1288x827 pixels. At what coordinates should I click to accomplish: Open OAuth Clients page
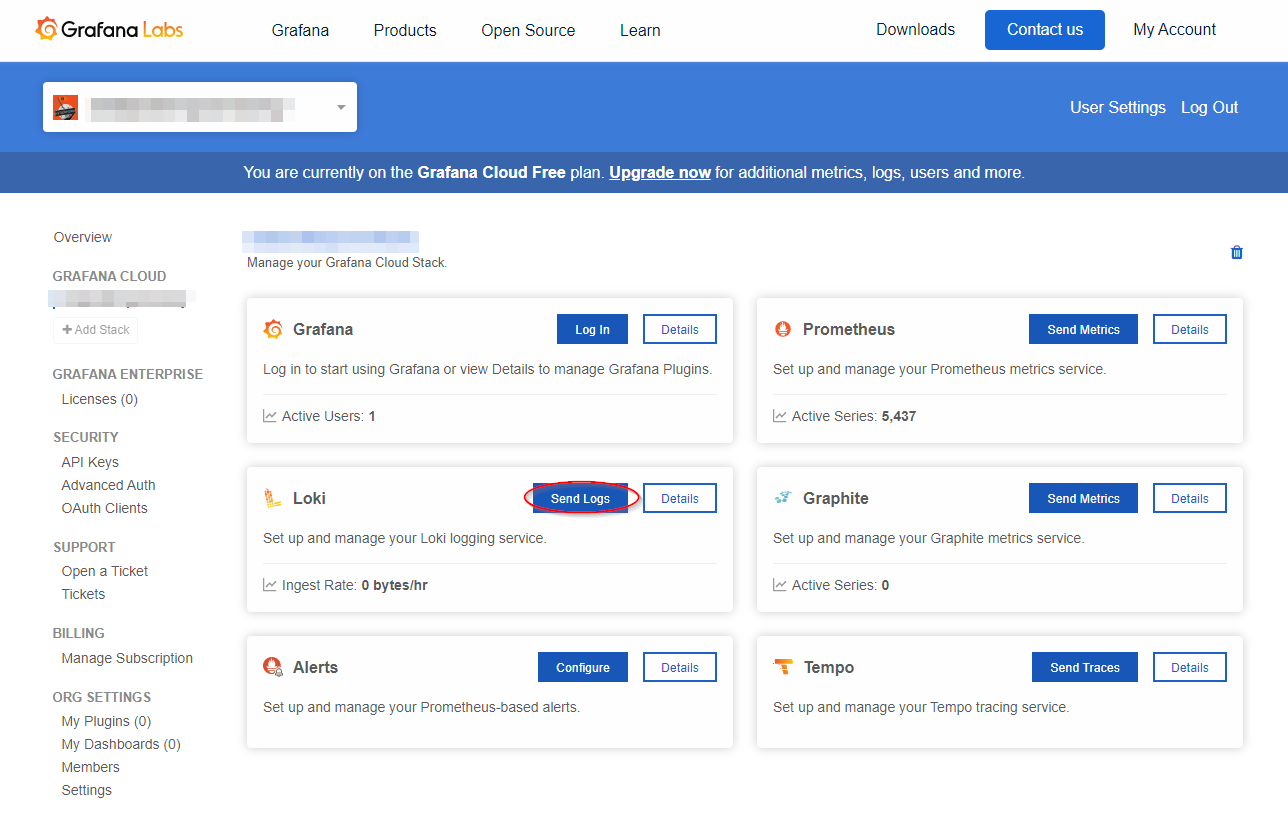[x=104, y=508]
